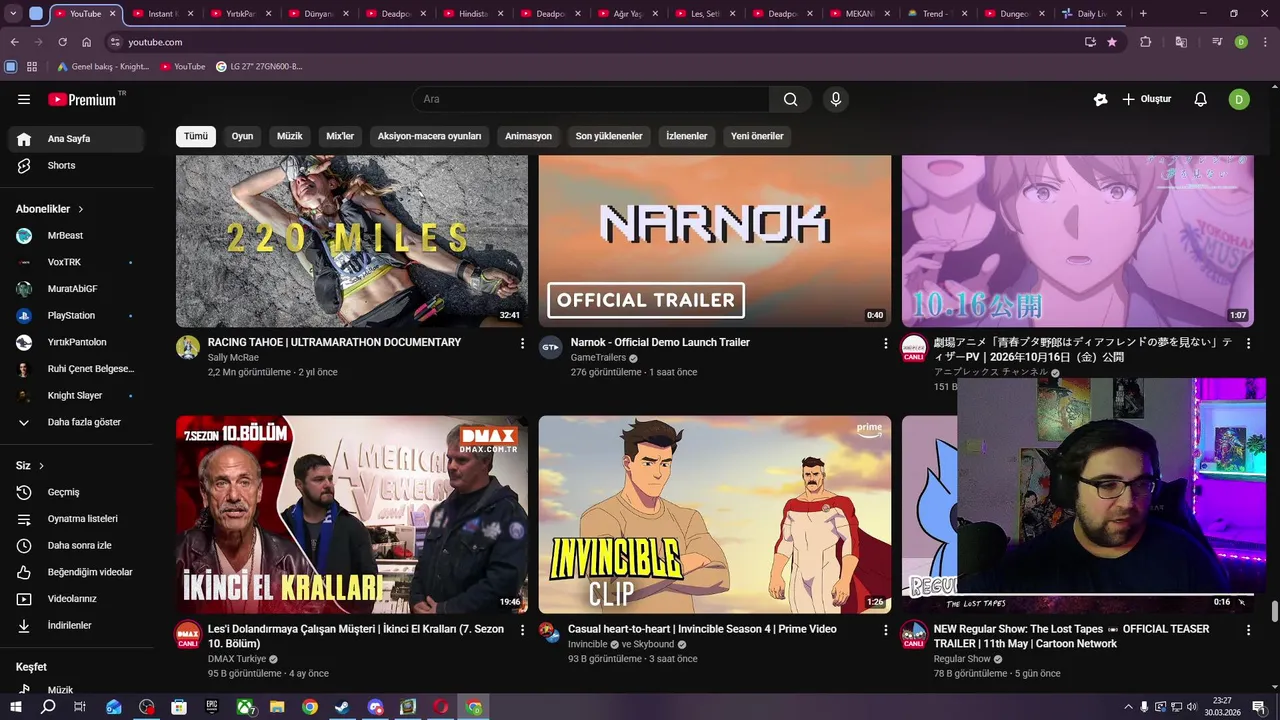Bookmark page with the star icon

pos(1112,42)
